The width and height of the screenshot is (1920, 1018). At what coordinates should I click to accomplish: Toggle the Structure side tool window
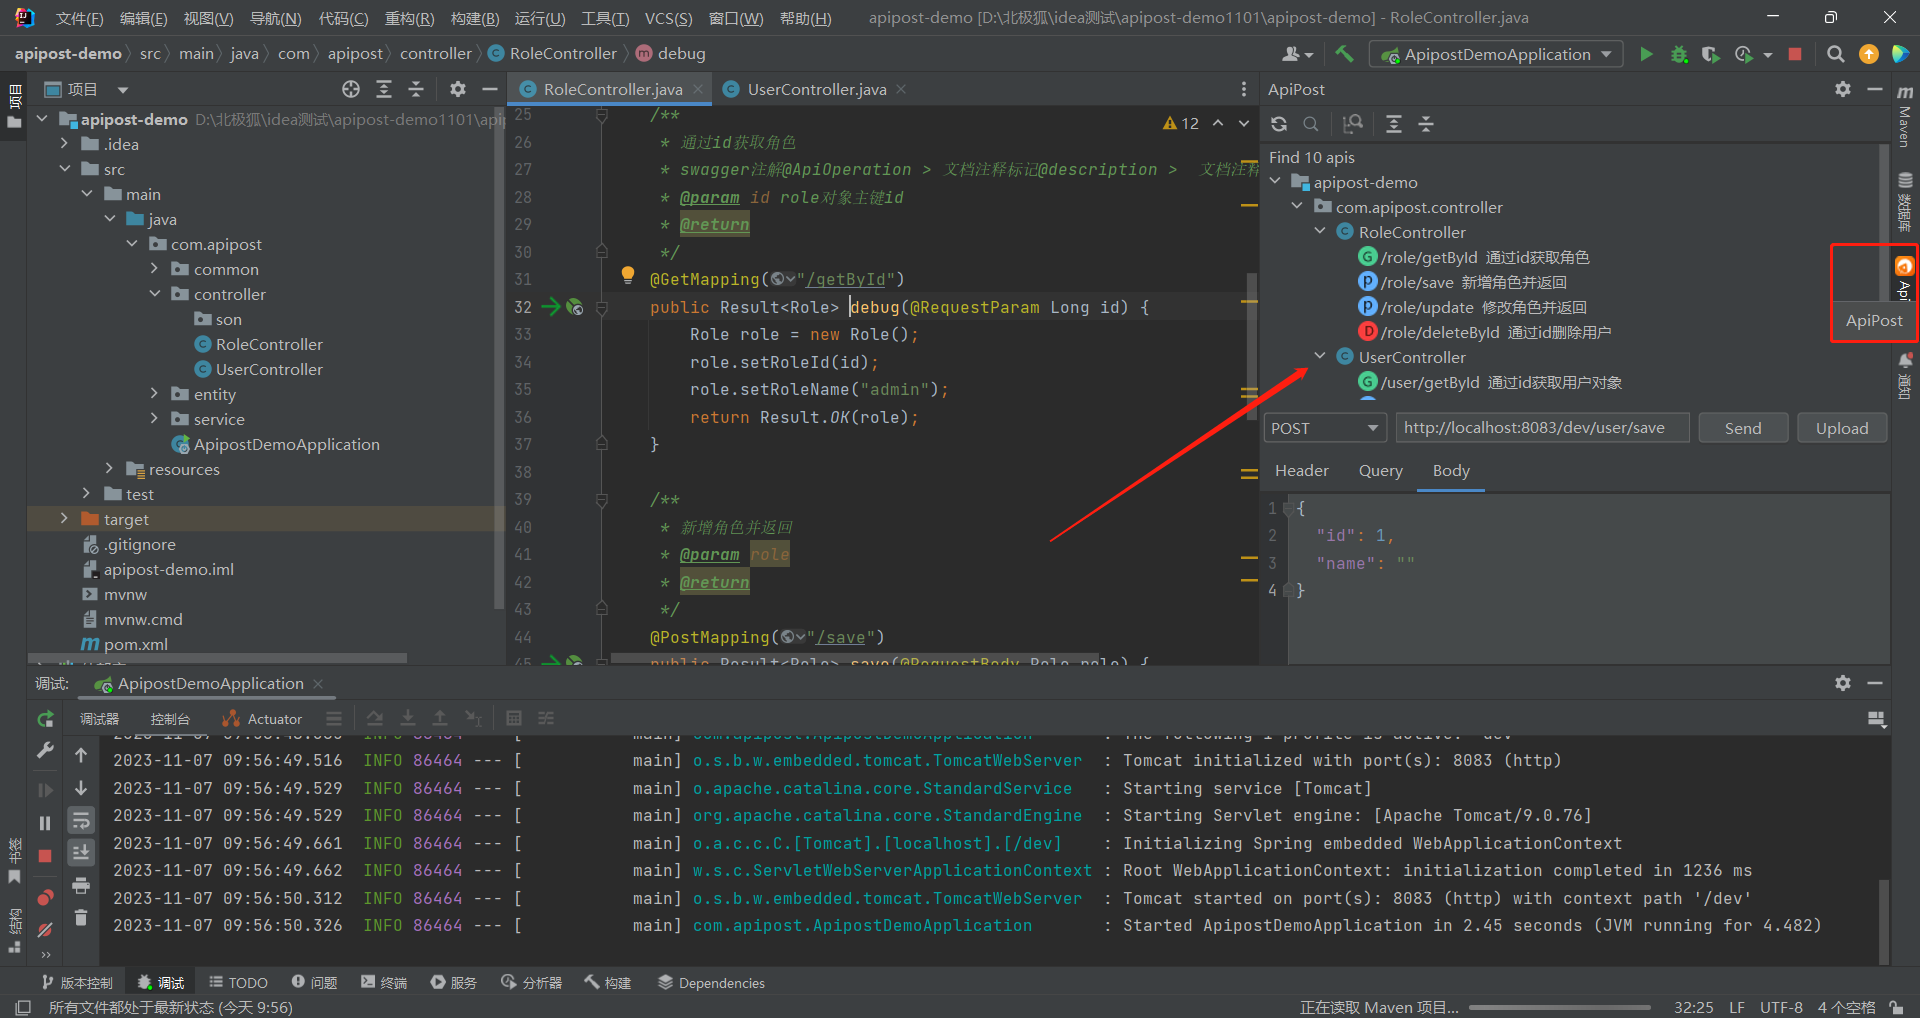coord(14,930)
